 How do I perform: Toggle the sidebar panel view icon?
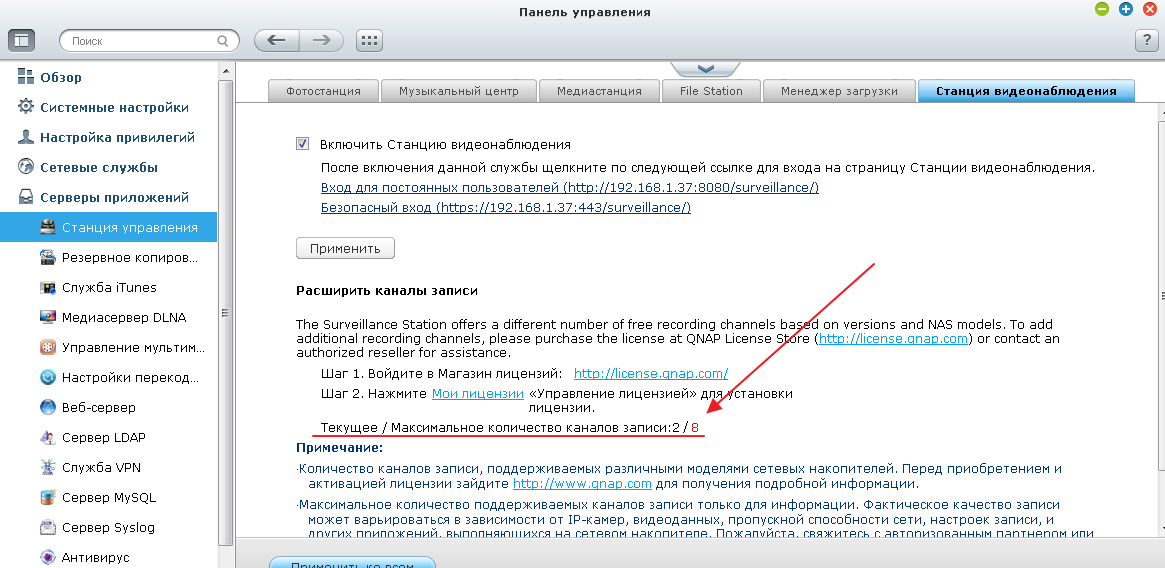click(x=22, y=40)
